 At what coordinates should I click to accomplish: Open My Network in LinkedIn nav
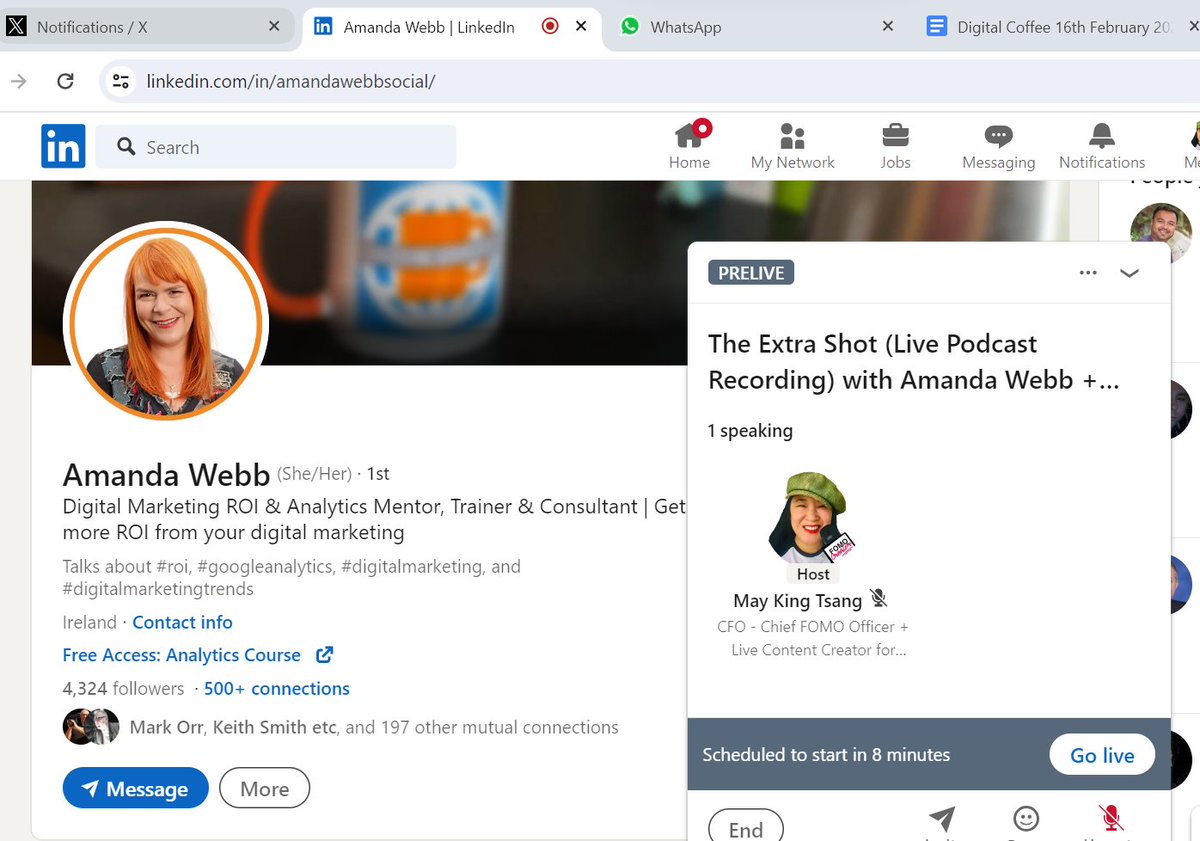point(792,146)
